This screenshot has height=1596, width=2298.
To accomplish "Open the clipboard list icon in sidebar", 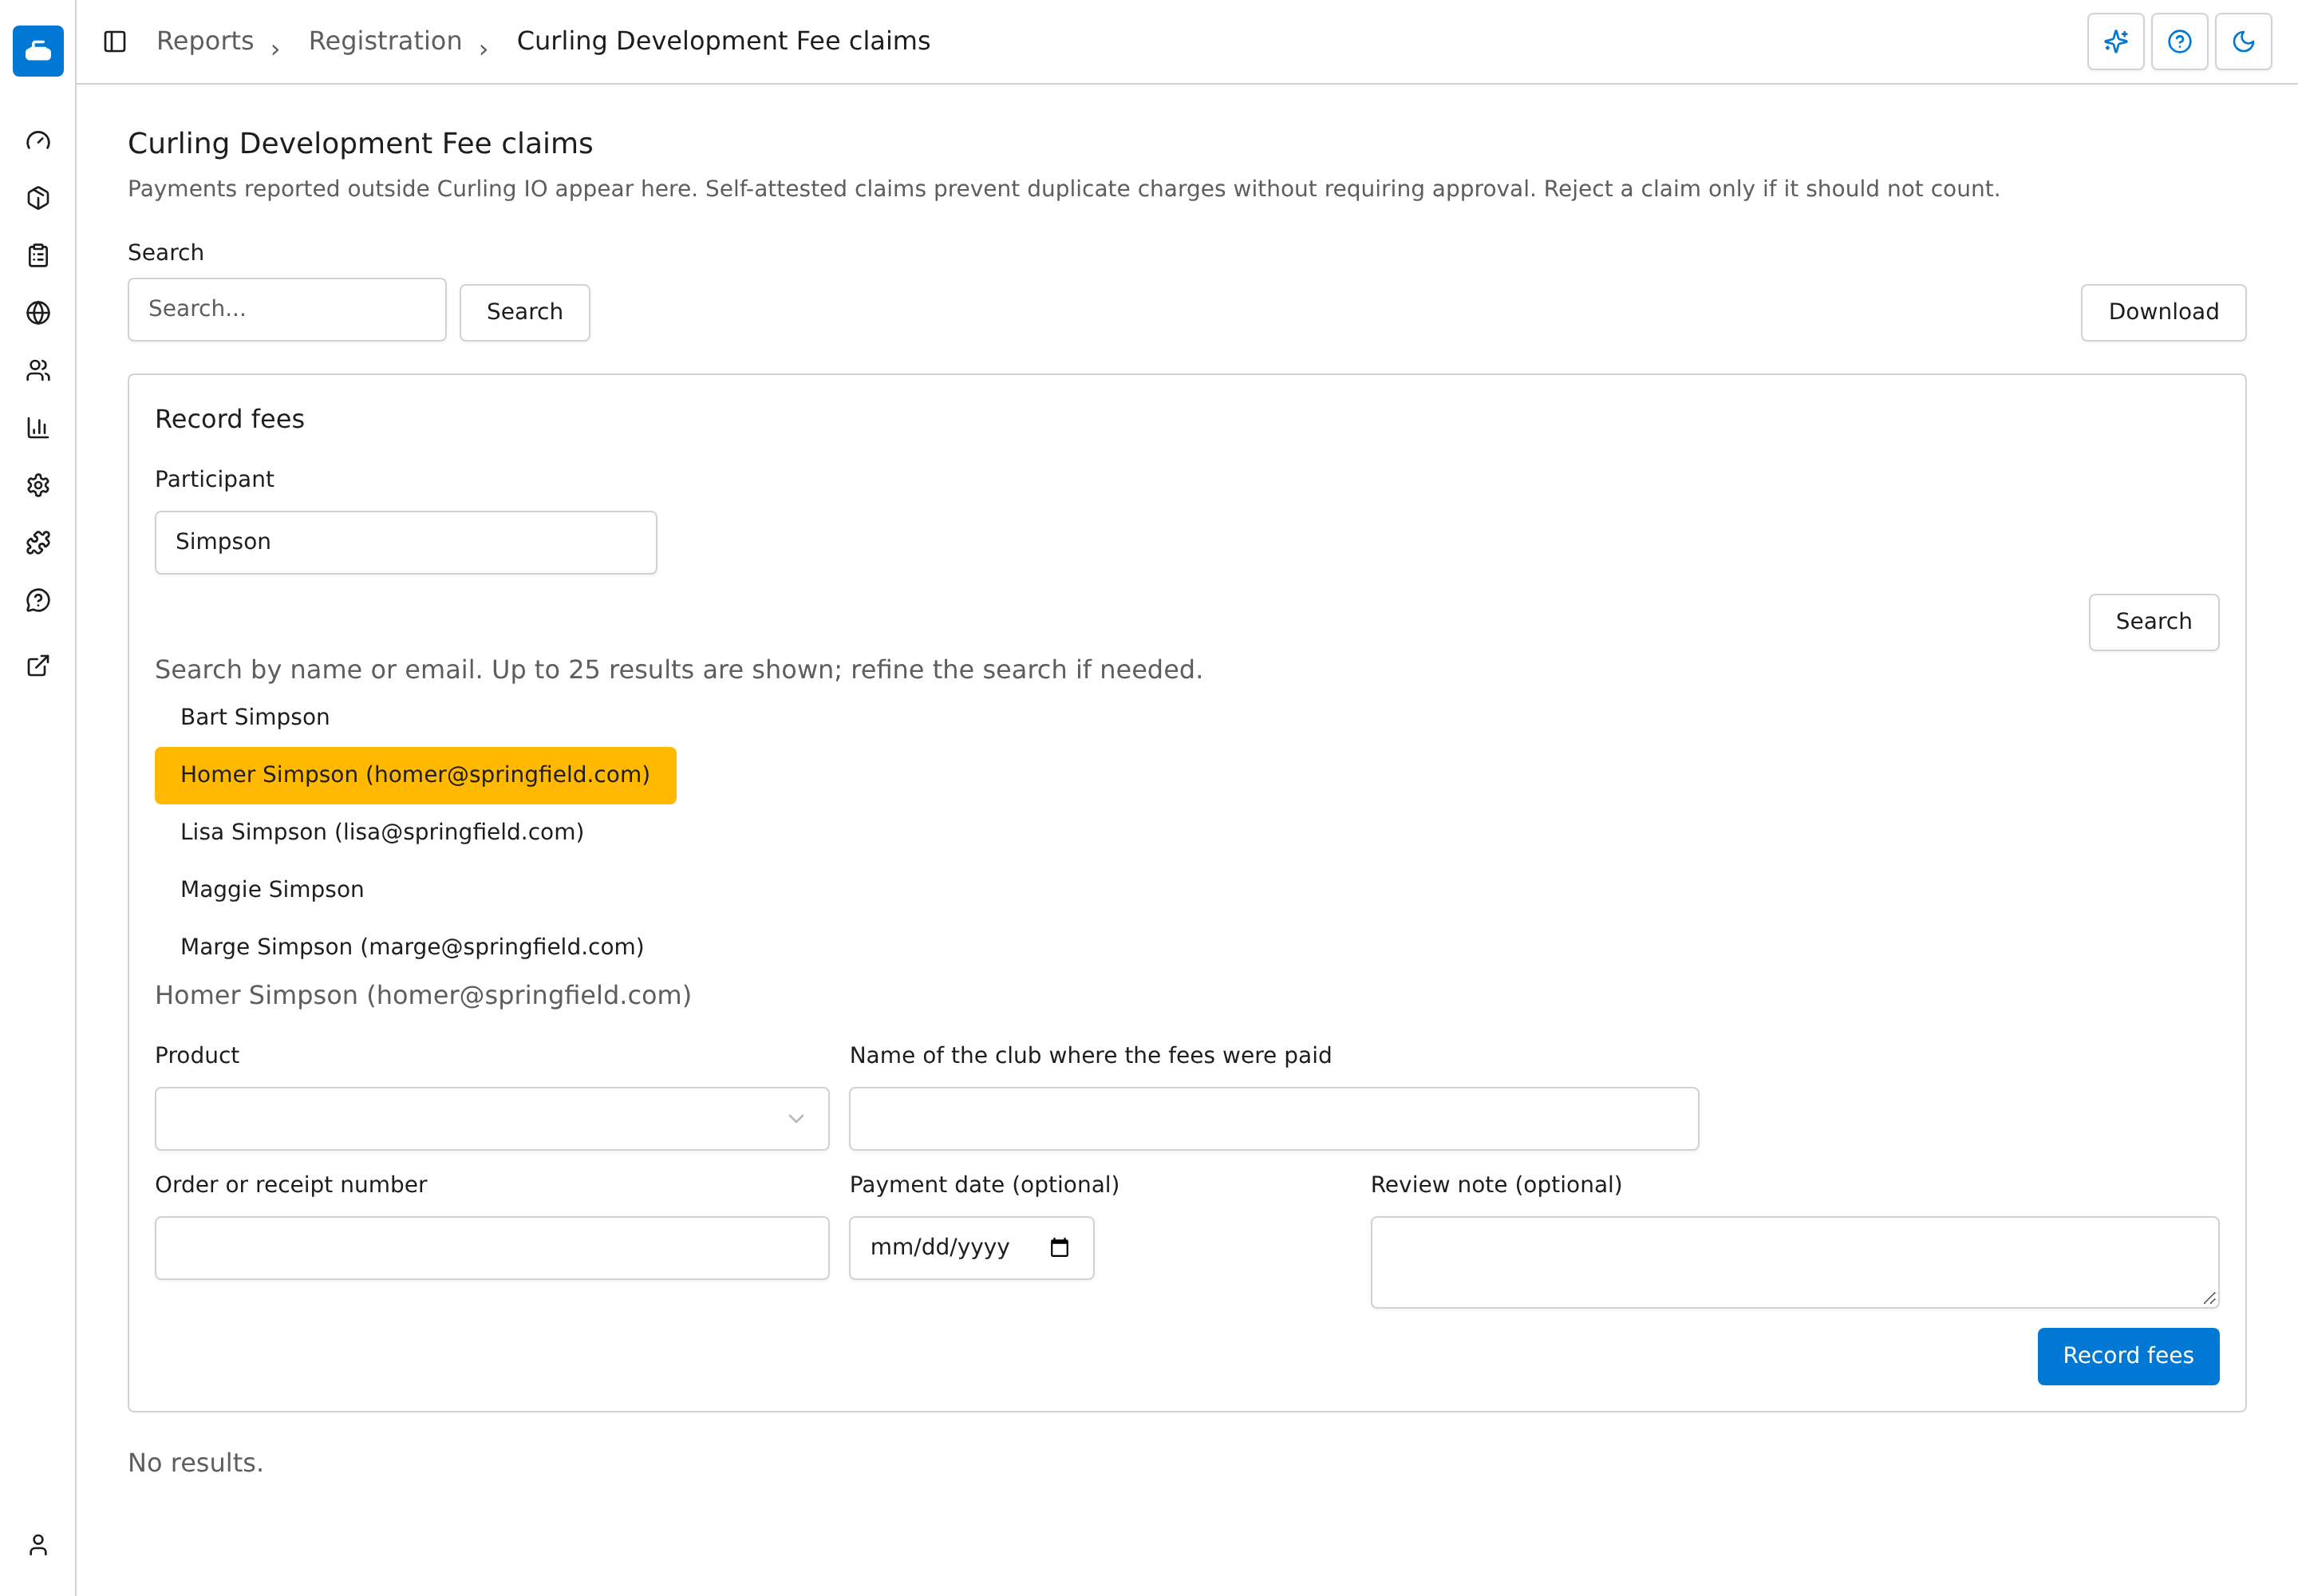I will pos(38,256).
